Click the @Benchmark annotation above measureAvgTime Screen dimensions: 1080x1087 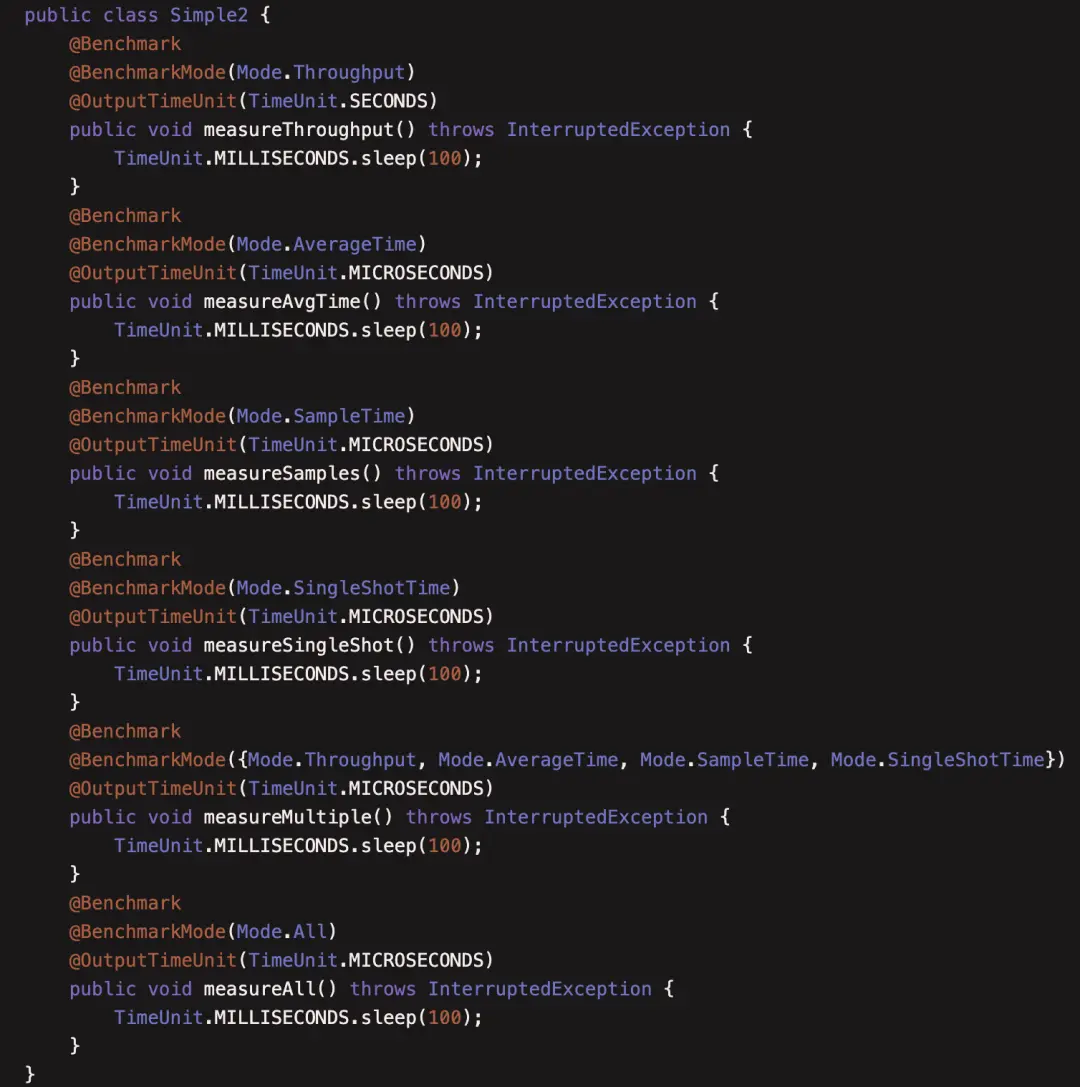click(x=125, y=216)
